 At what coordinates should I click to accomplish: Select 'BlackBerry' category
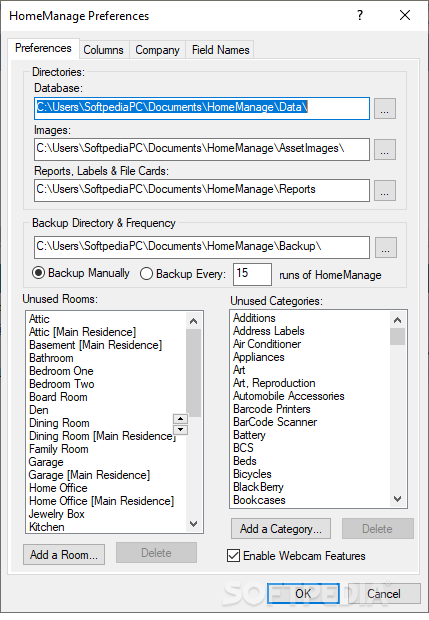258,488
